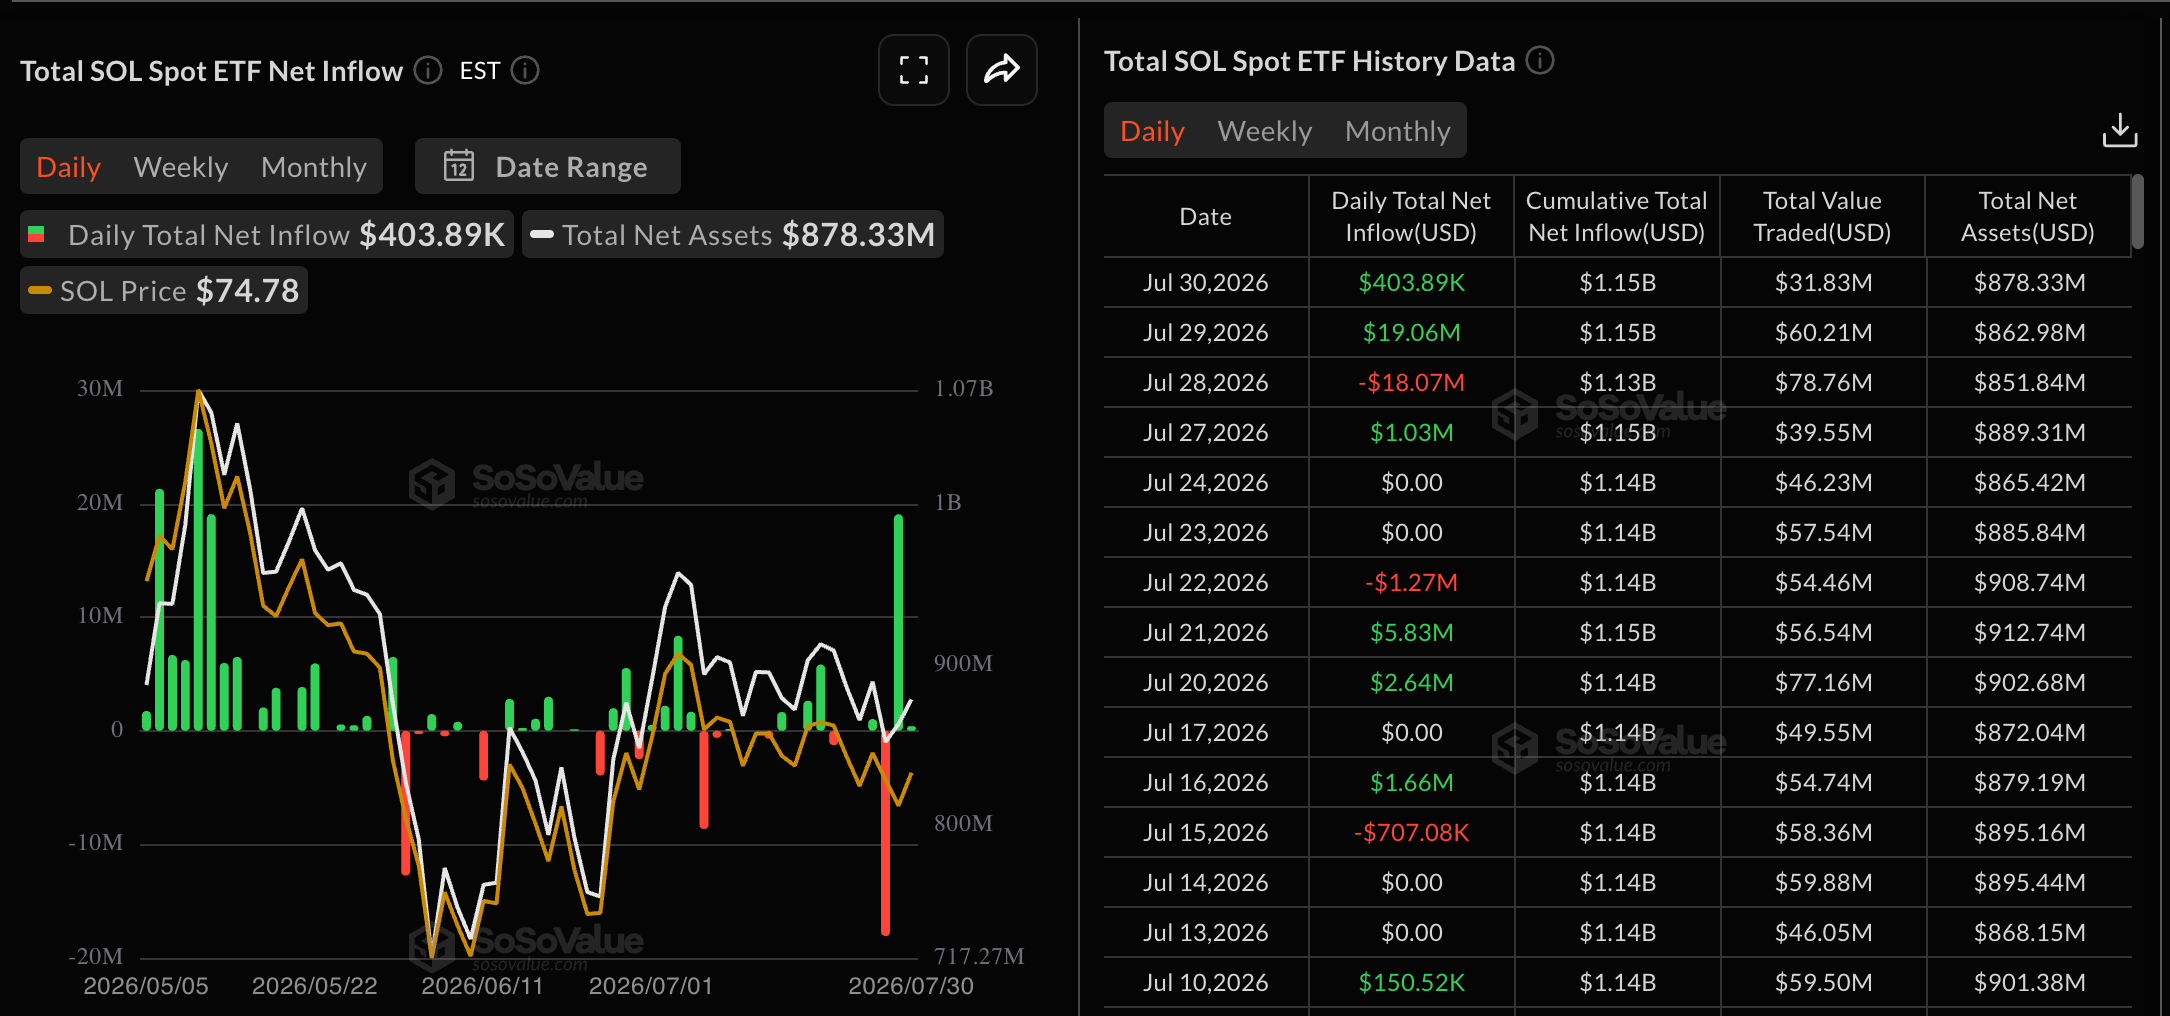Click info icon beside History Data title

[1540, 61]
